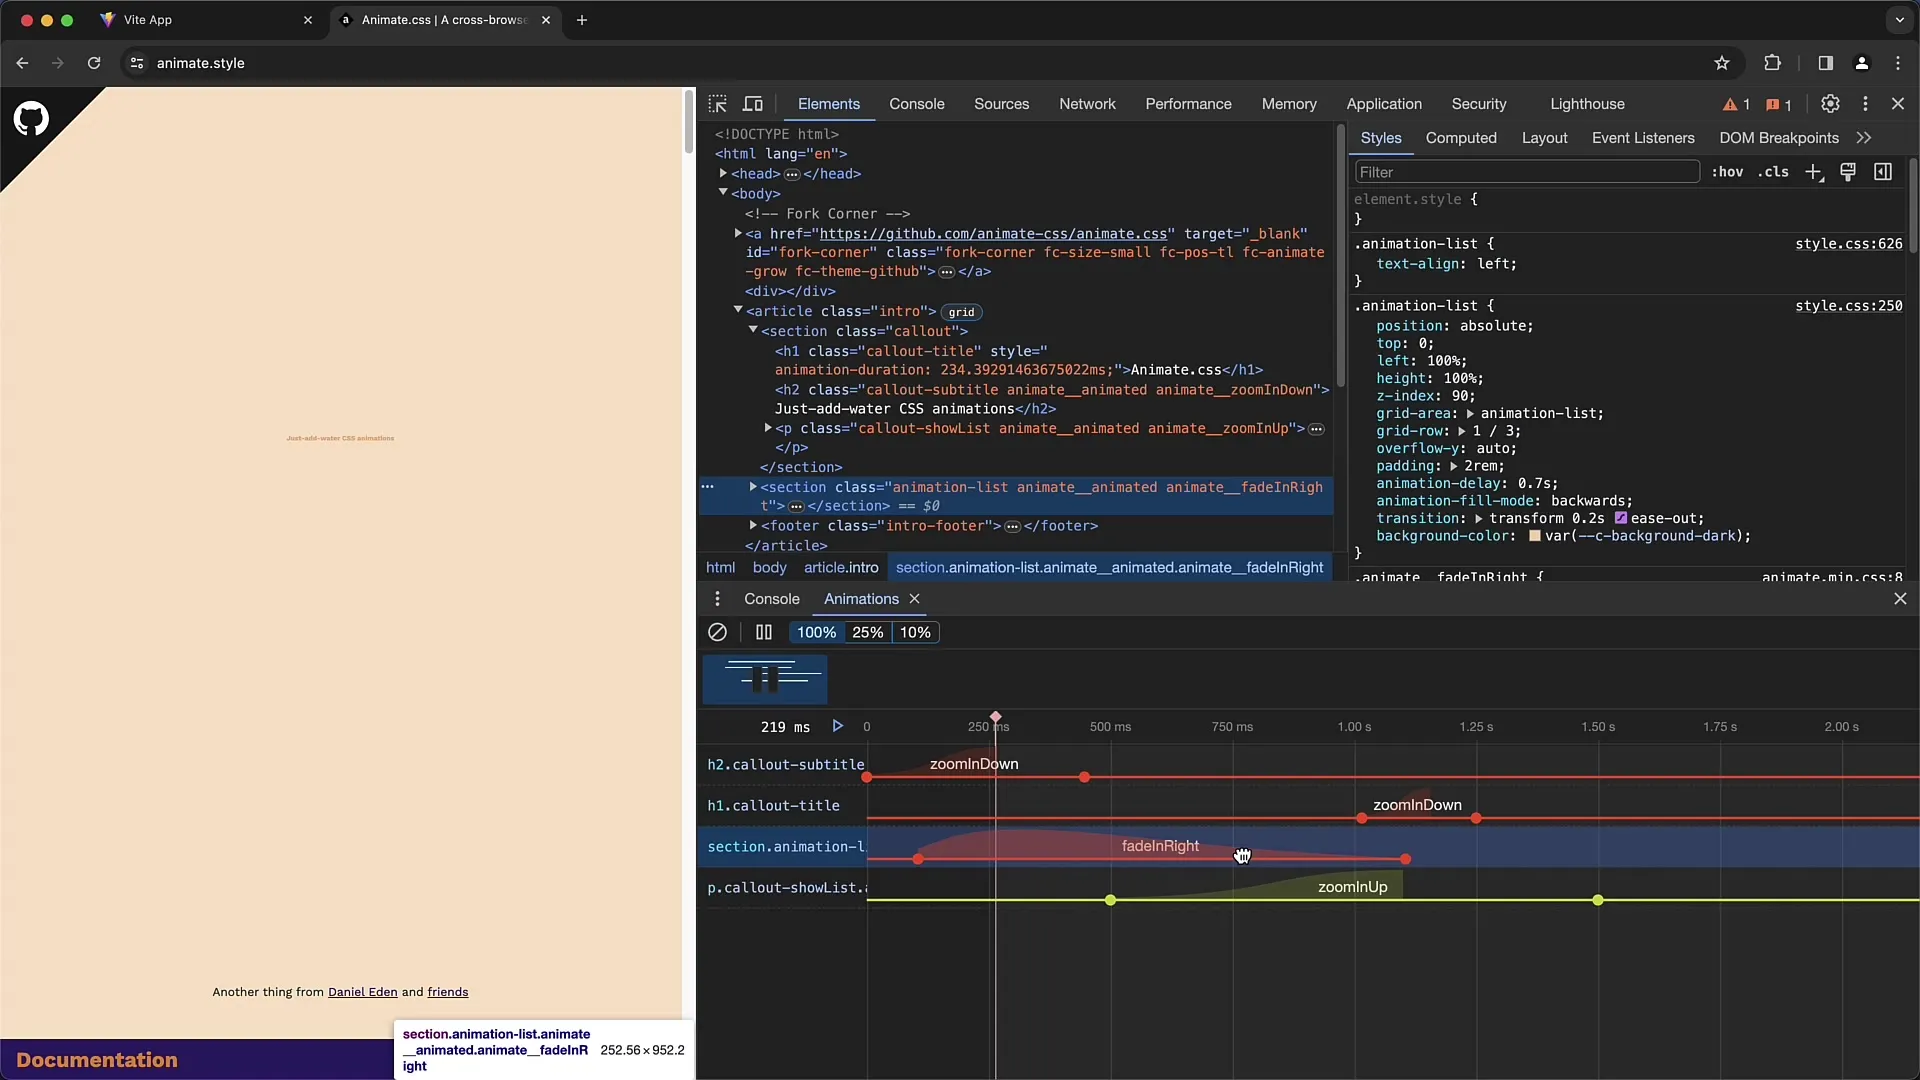
Task: Open the Daniel Eden link
Action: tap(363, 992)
